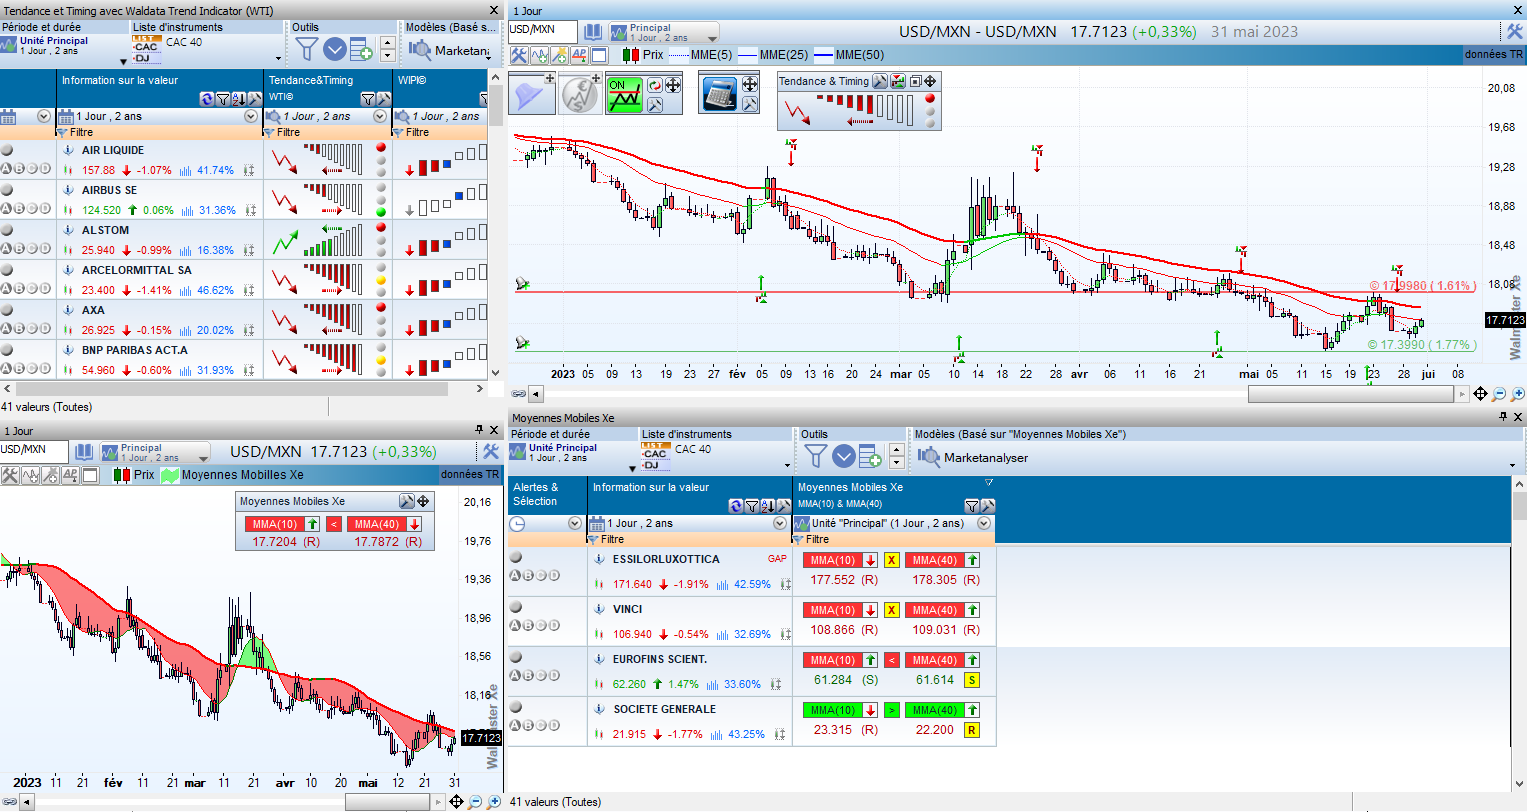Click the info icon next to VINCI
Viewport: 1527px width, 812px height.
point(600,610)
